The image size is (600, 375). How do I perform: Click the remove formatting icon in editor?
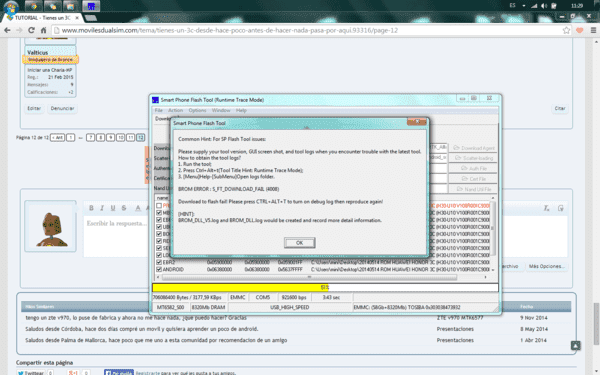(x=546, y=208)
